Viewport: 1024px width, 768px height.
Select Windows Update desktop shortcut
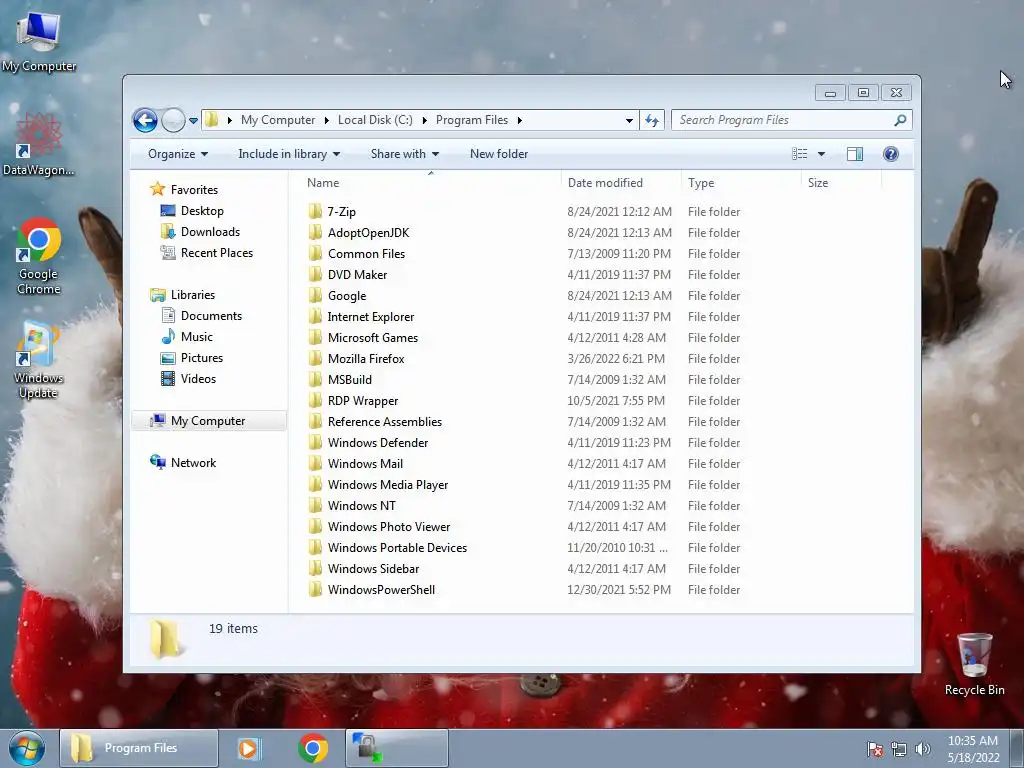tap(39, 360)
